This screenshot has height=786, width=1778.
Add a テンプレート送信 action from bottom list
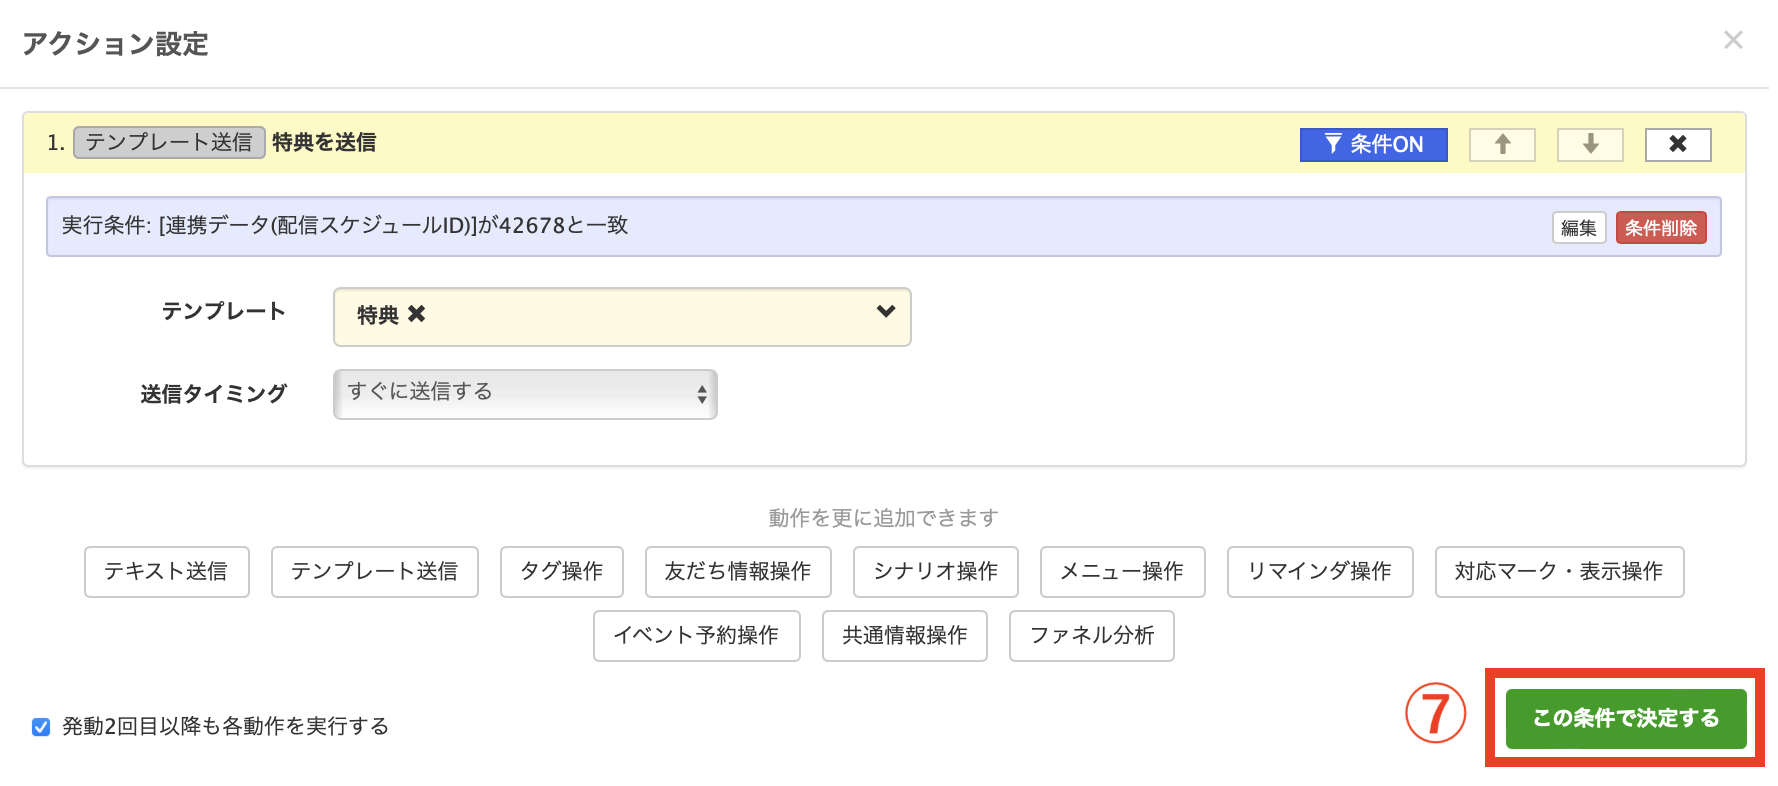pos(374,572)
